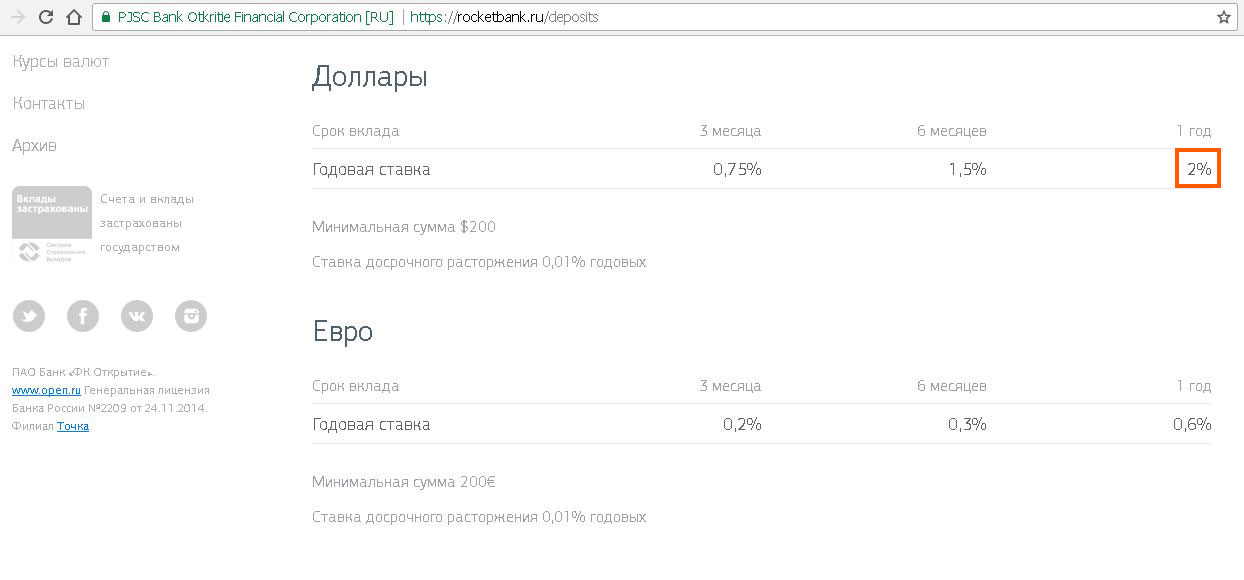Select the 'Архив' sidebar item
Screen dimensions: 1244x580
(35, 146)
